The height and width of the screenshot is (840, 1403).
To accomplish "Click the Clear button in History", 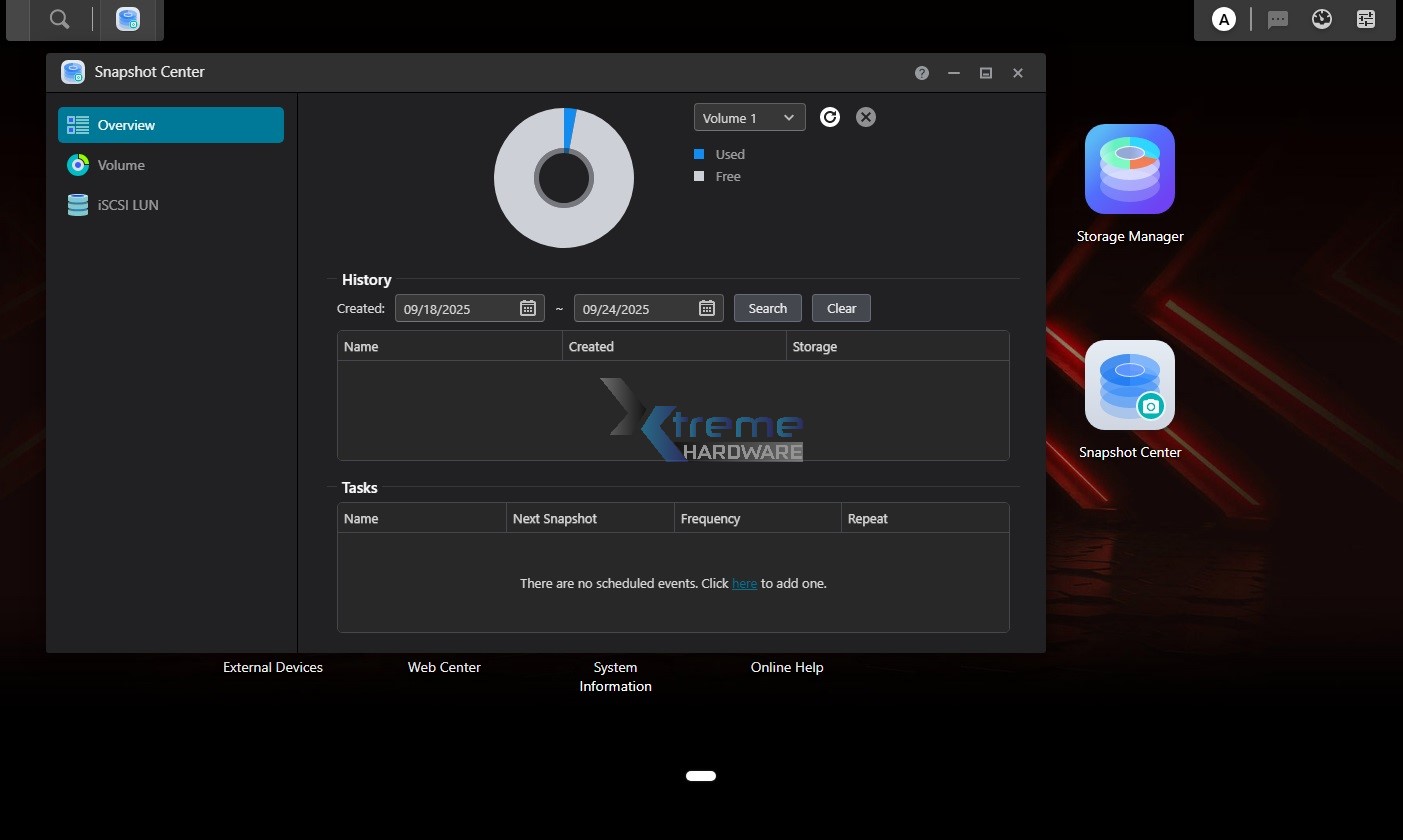I will pyautogui.click(x=841, y=308).
